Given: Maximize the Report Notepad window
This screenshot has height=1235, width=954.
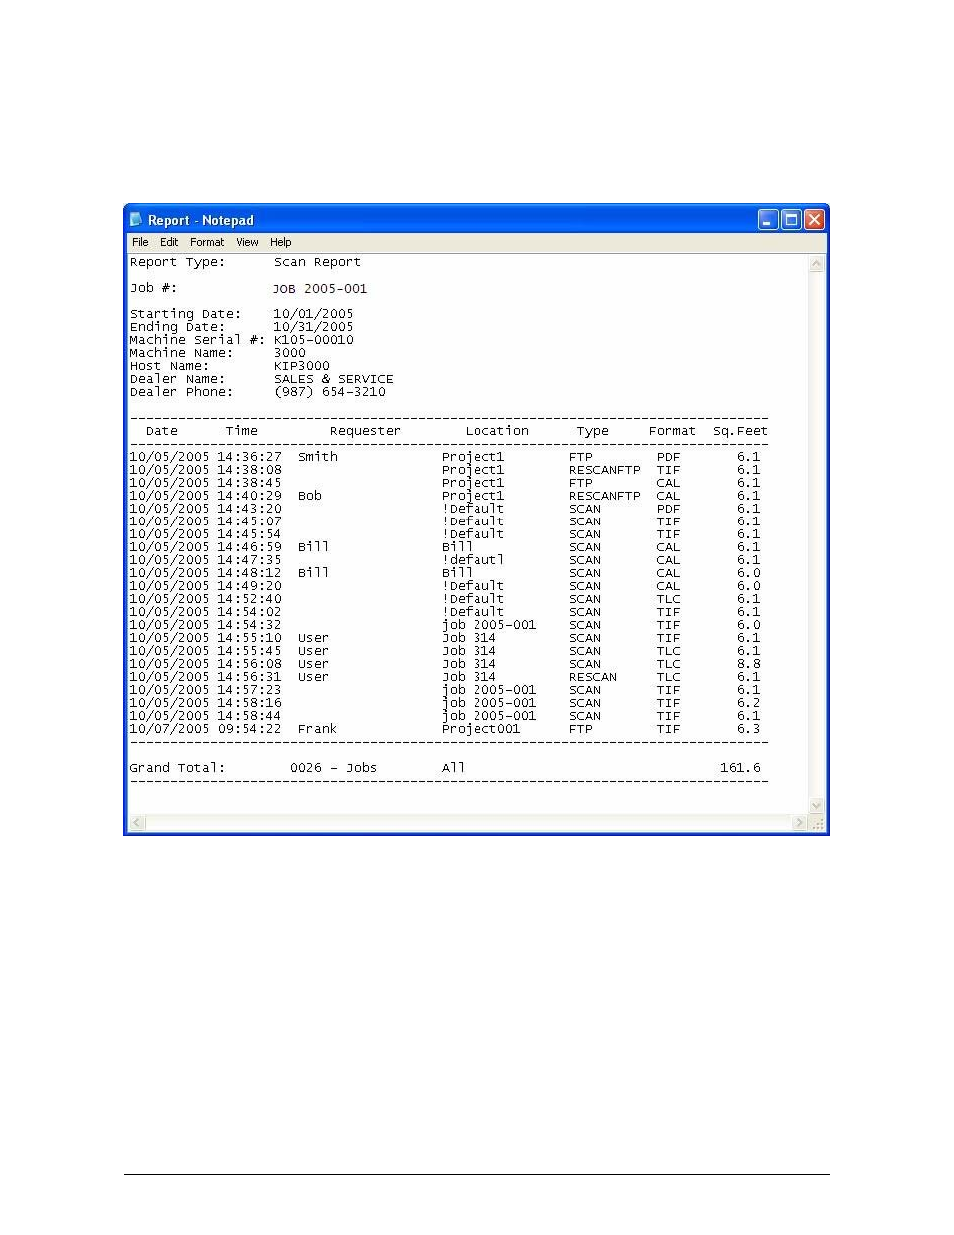Looking at the screenshot, I should [791, 220].
